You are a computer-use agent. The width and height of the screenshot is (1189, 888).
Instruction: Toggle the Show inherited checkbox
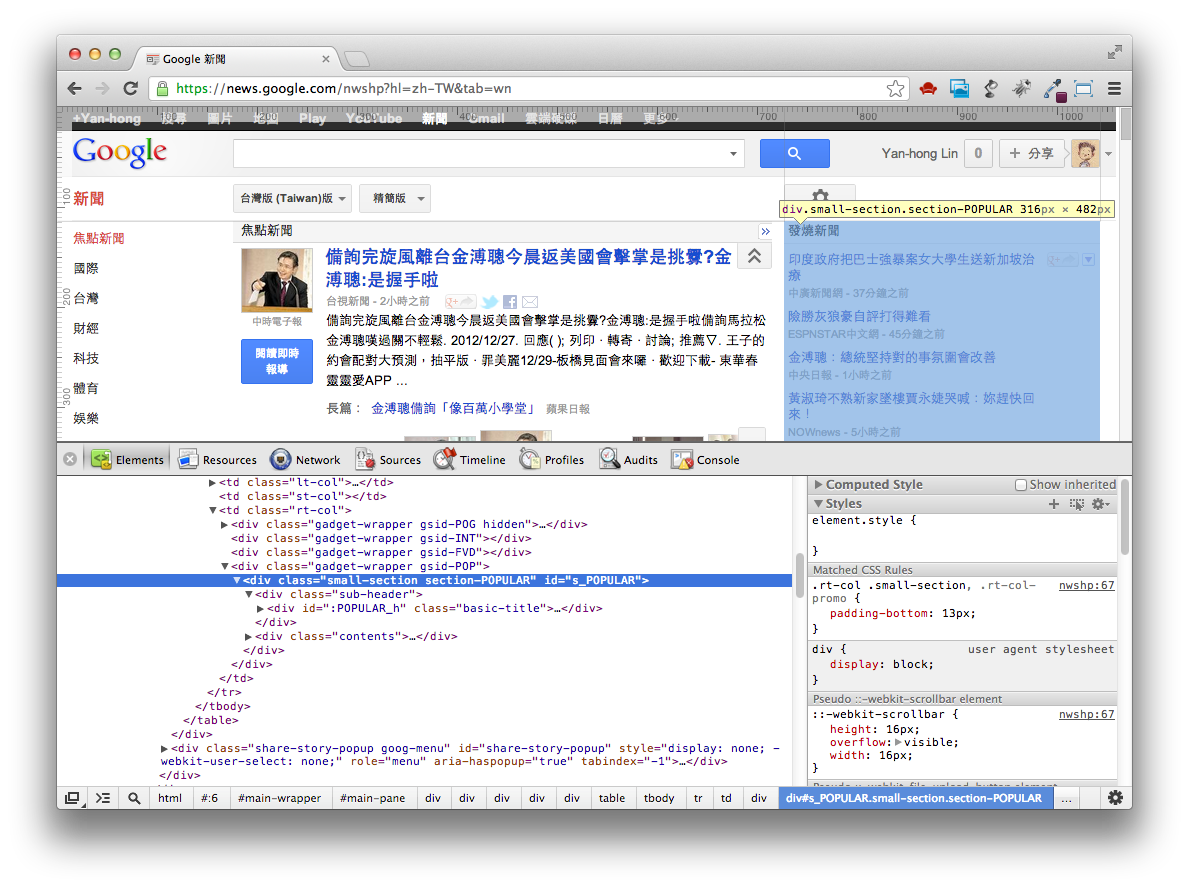coord(1021,485)
